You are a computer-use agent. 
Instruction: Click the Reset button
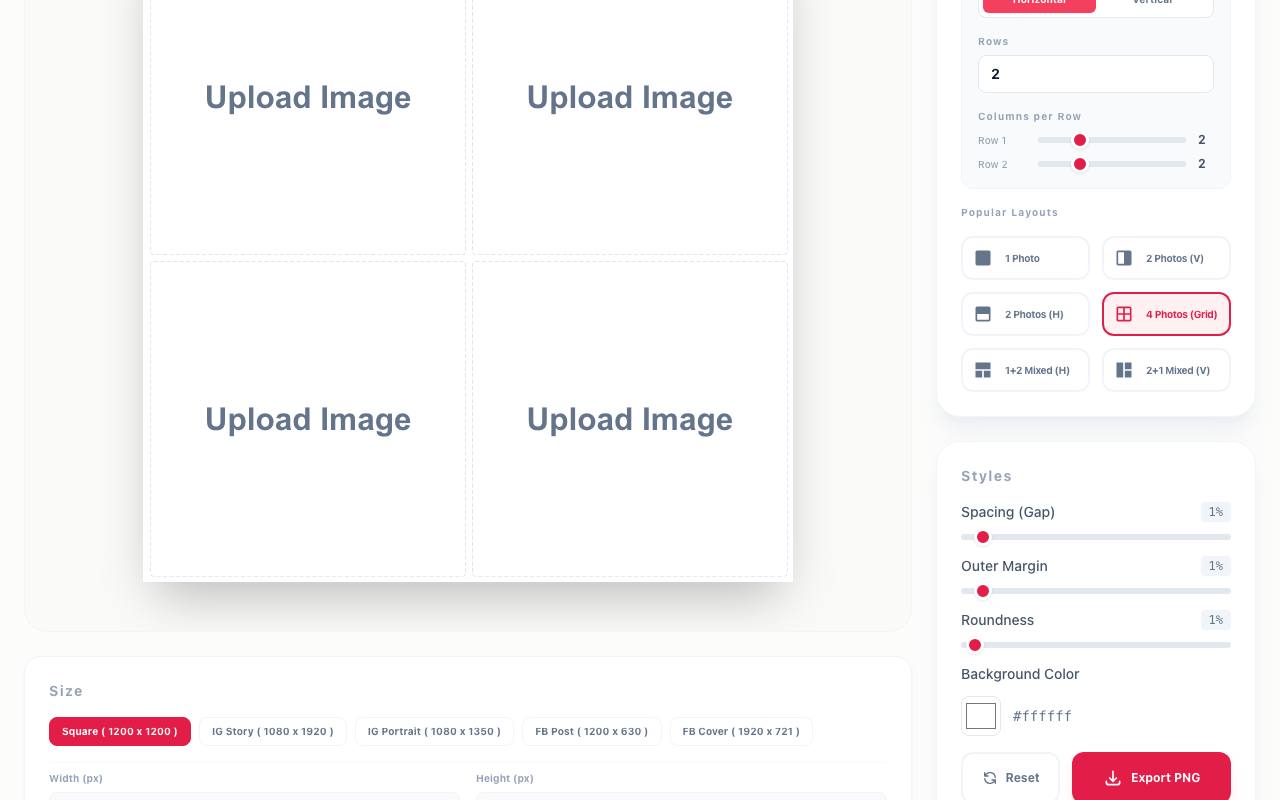click(x=1010, y=777)
